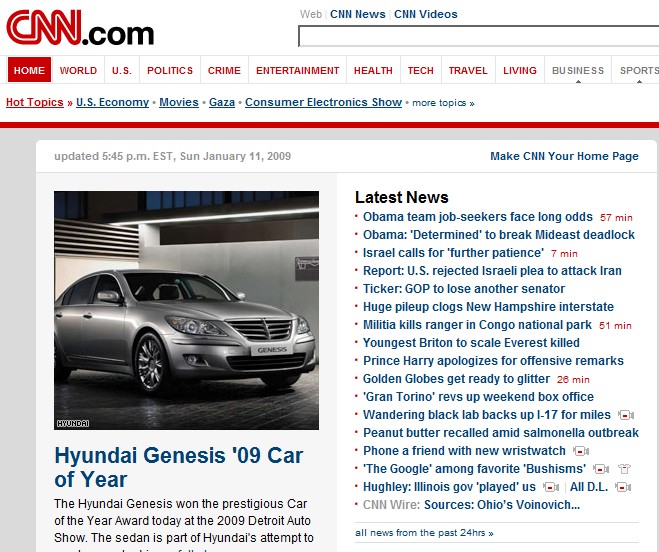Open 'The Google' among favorite 'Bushisms'
659x552 pixels.
click(474, 469)
